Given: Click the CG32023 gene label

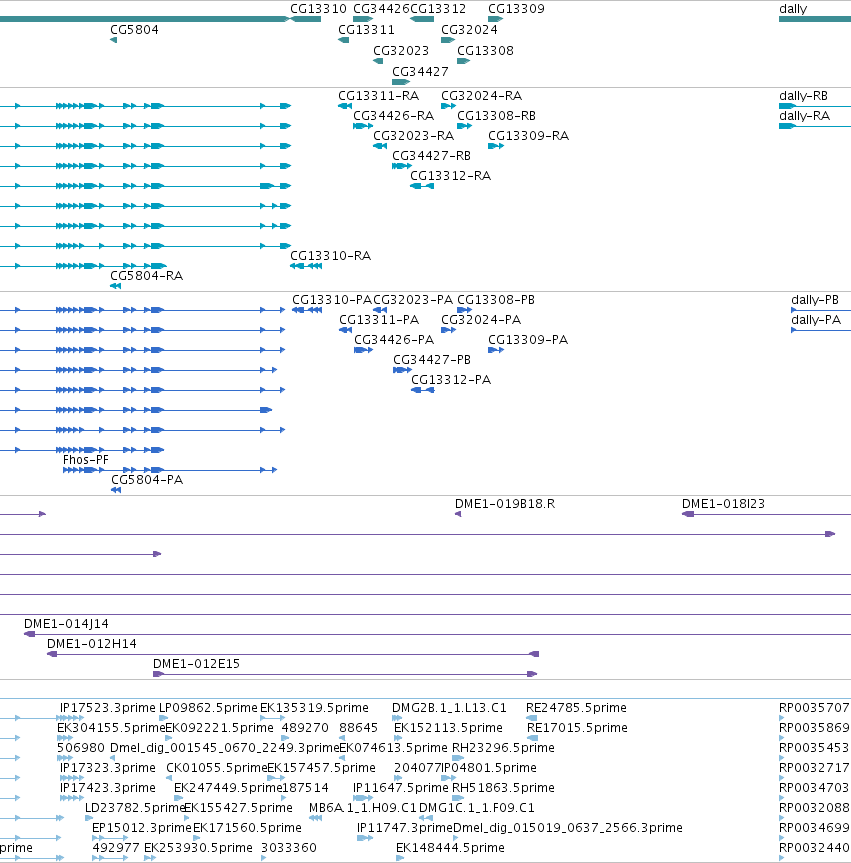Looking at the screenshot, I should (401, 51).
